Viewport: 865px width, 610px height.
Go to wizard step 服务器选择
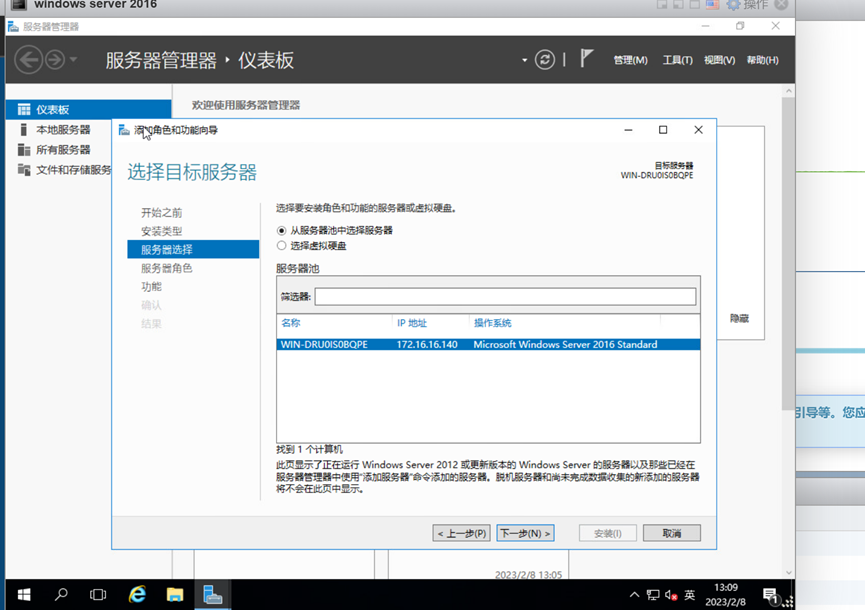pos(193,249)
